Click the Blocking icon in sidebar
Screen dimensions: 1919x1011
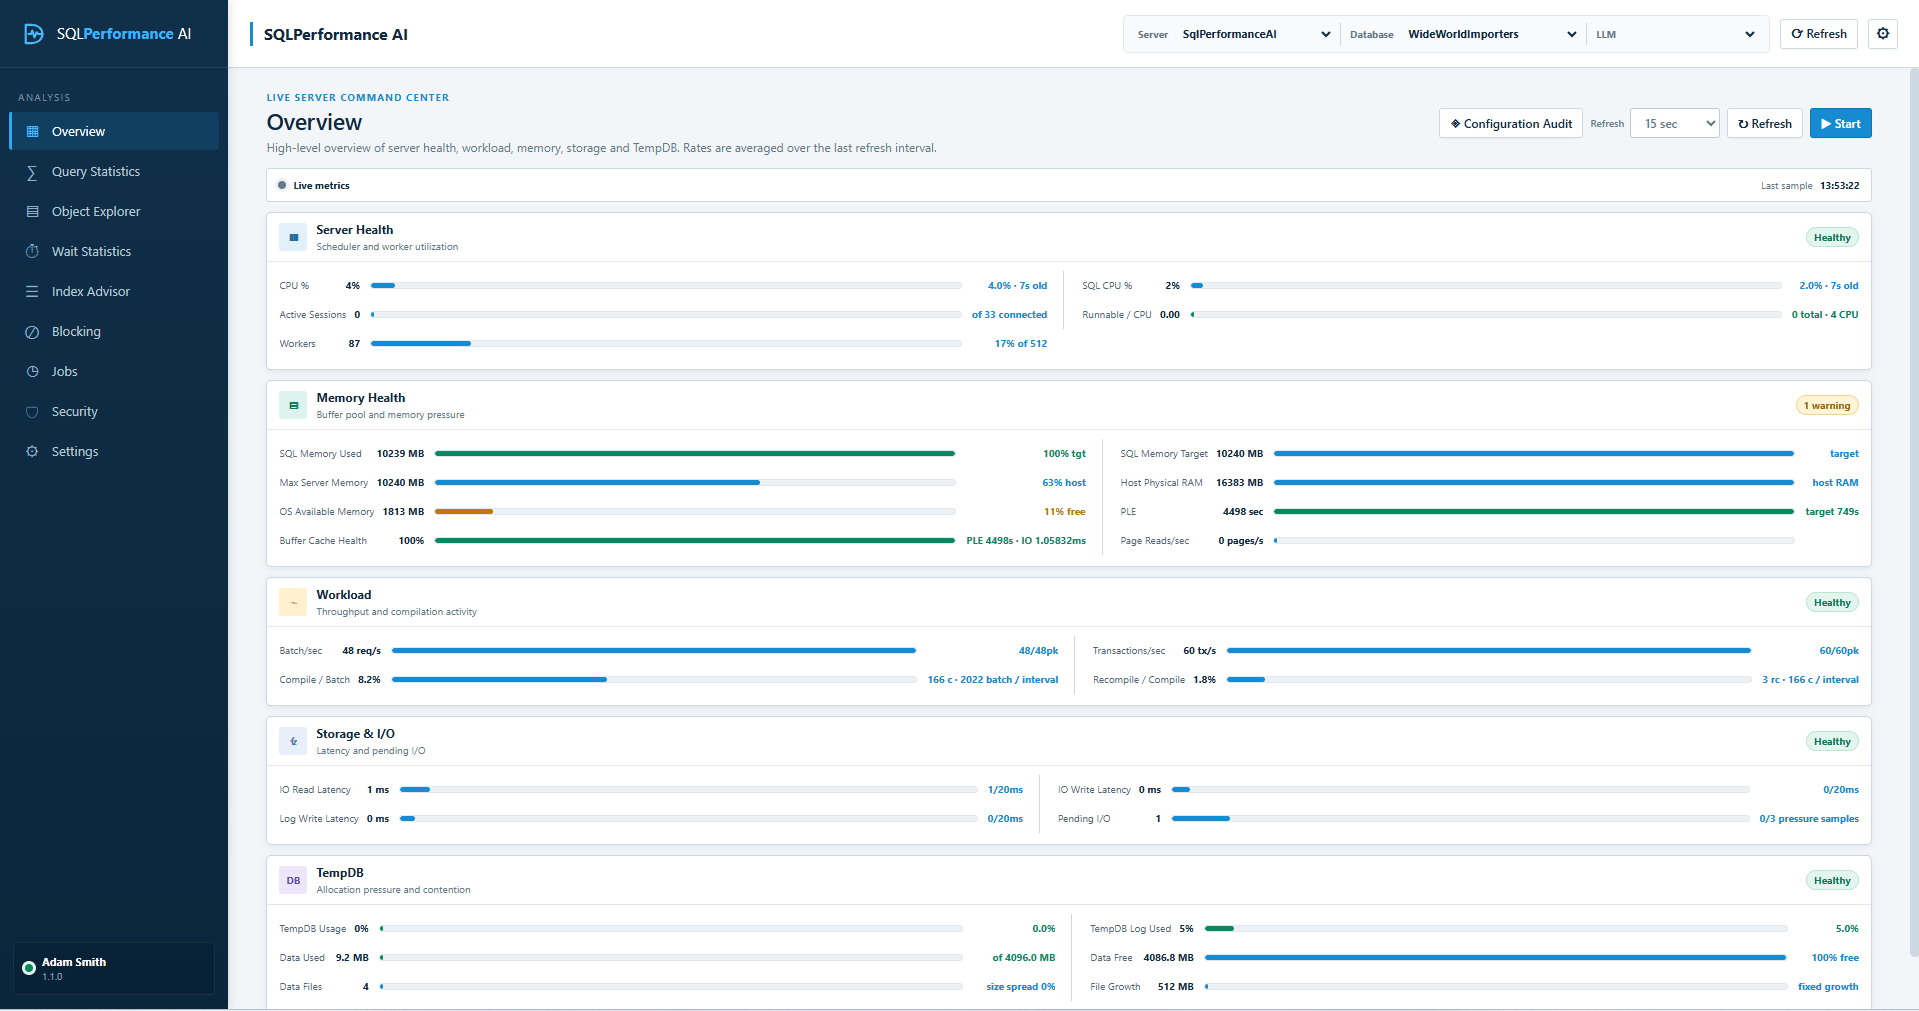pyautogui.click(x=32, y=332)
